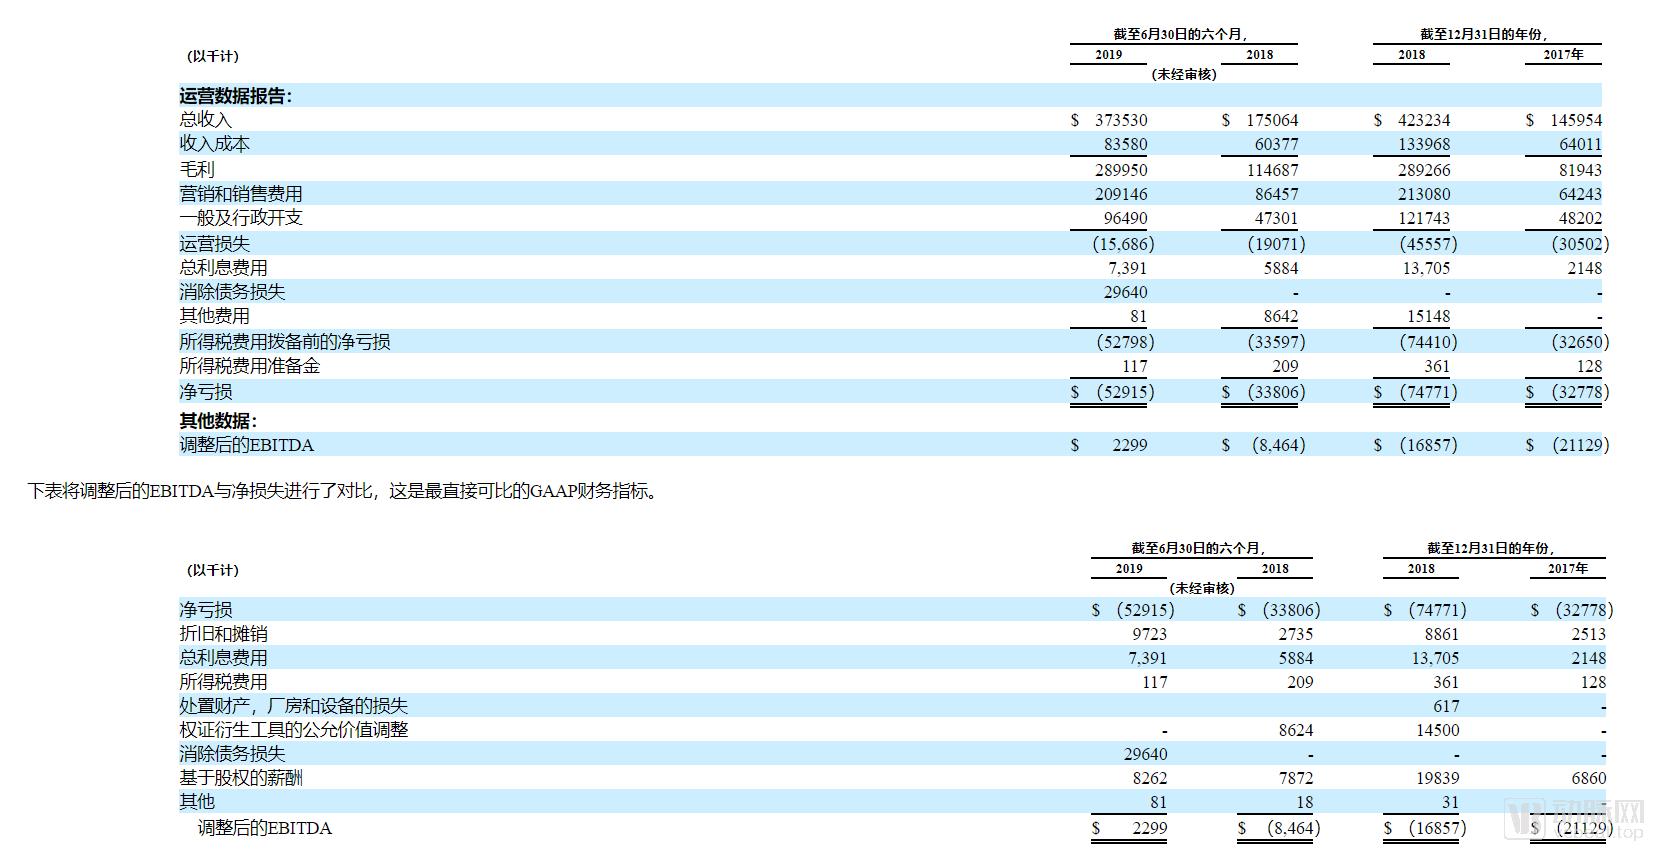Select the 折旧和摊销 row label
The width and height of the screenshot is (1661, 858).
[223, 634]
